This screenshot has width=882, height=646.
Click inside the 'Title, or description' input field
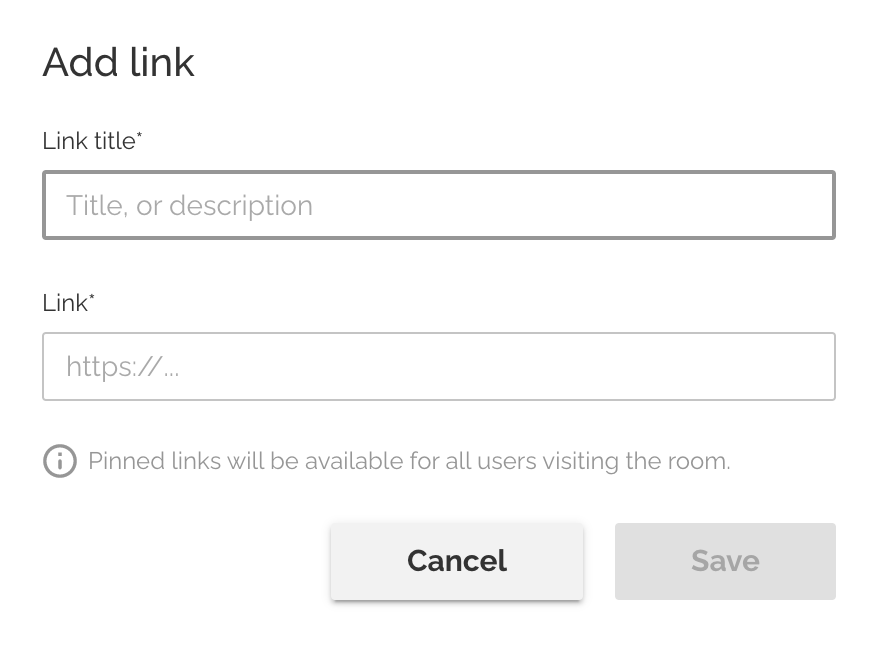point(438,204)
